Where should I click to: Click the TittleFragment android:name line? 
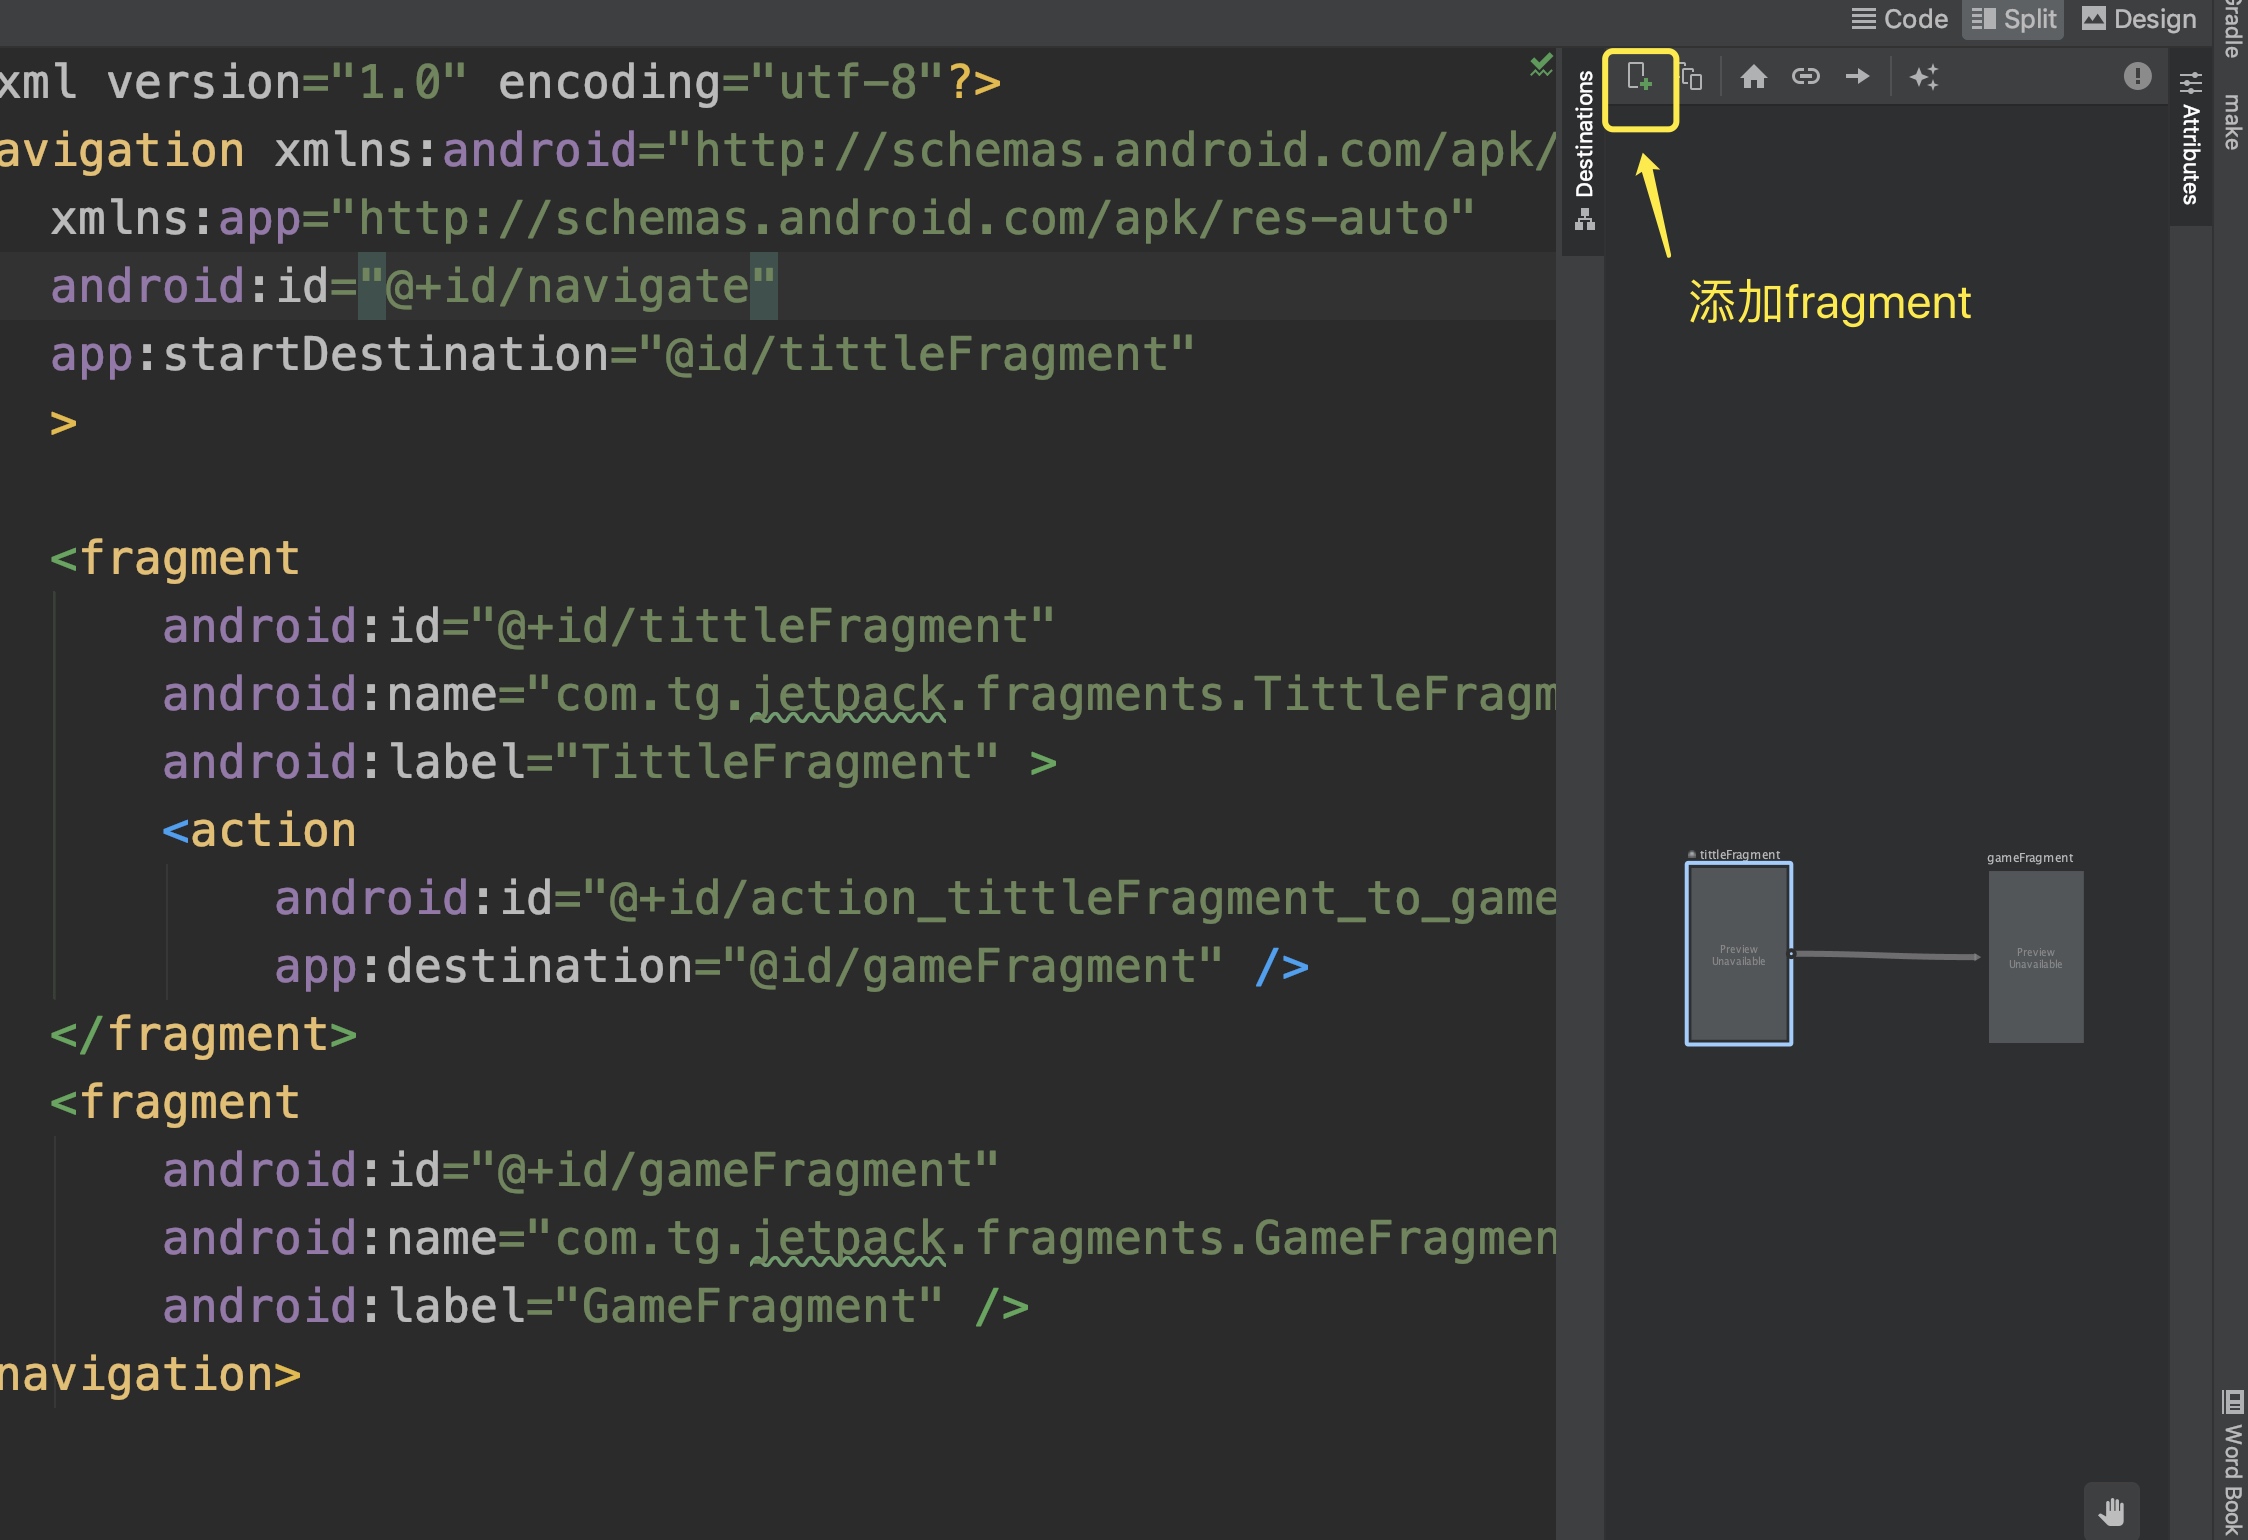point(859,695)
